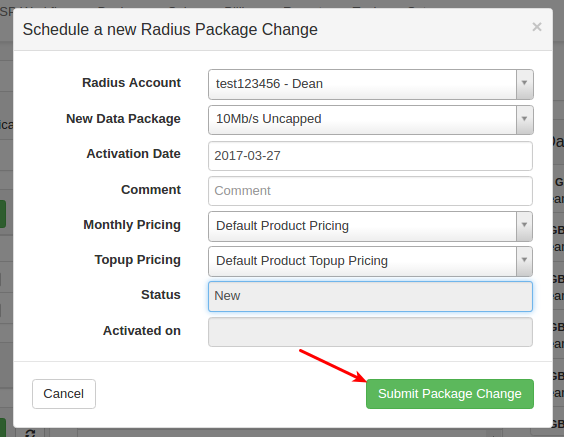Select the Status field showing New
The image size is (564, 437).
370,296
